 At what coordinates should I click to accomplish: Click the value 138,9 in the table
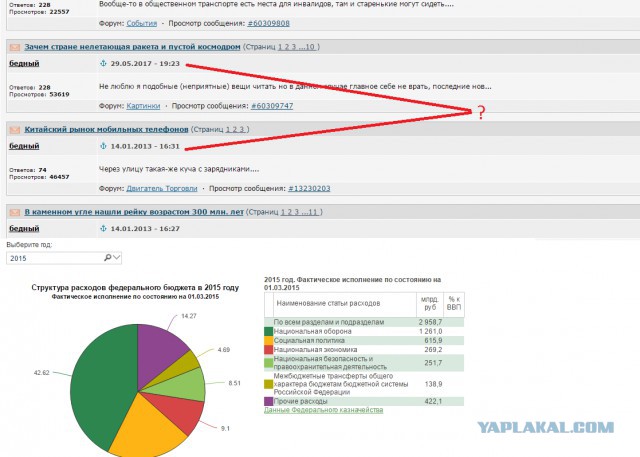(x=433, y=384)
